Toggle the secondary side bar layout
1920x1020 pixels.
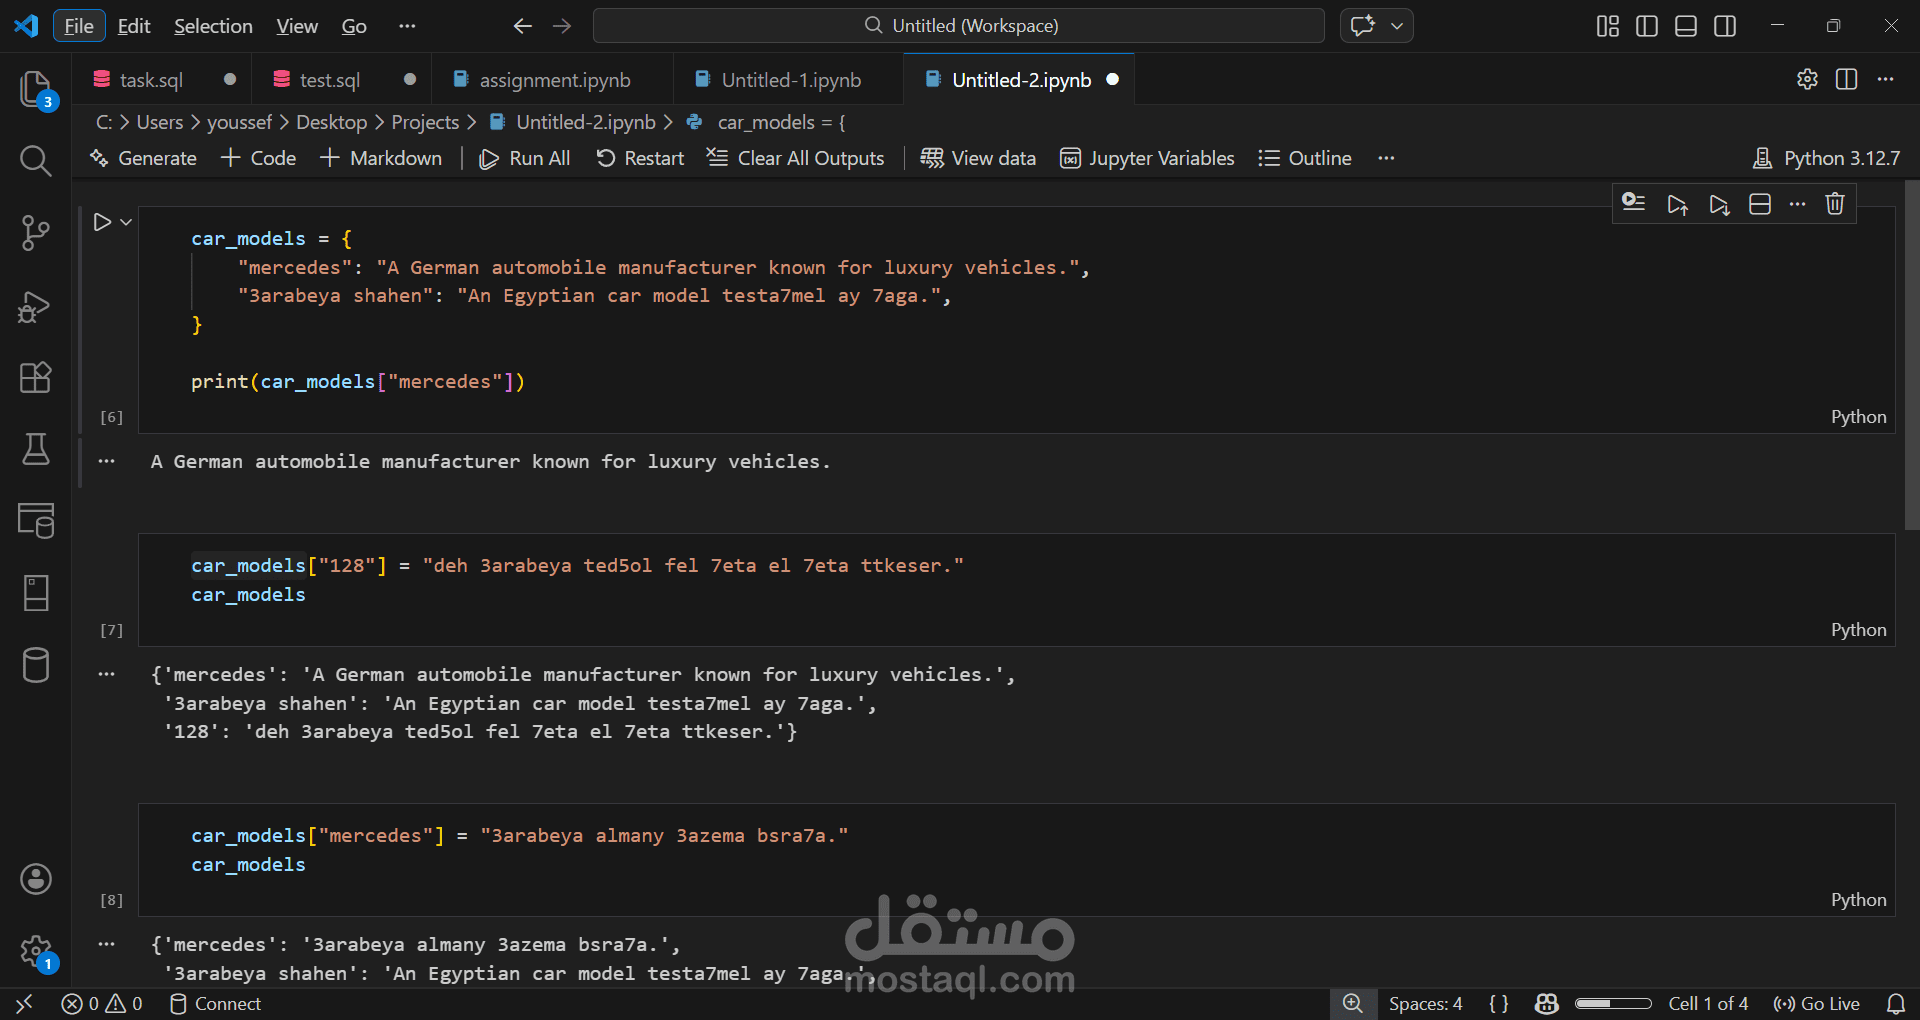coord(1725,26)
